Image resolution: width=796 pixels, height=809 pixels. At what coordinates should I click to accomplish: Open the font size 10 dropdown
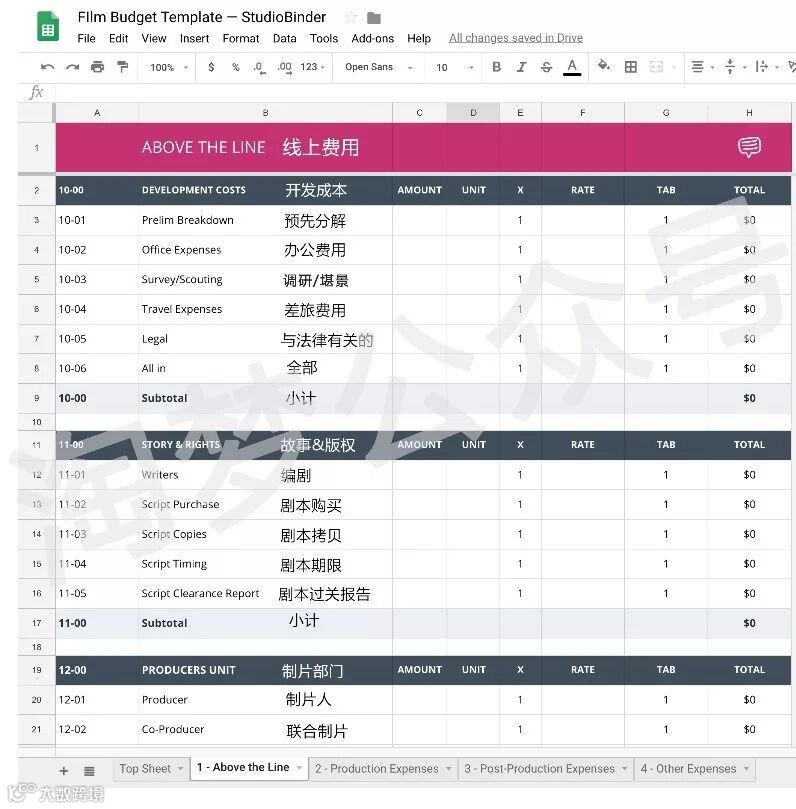[454, 68]
